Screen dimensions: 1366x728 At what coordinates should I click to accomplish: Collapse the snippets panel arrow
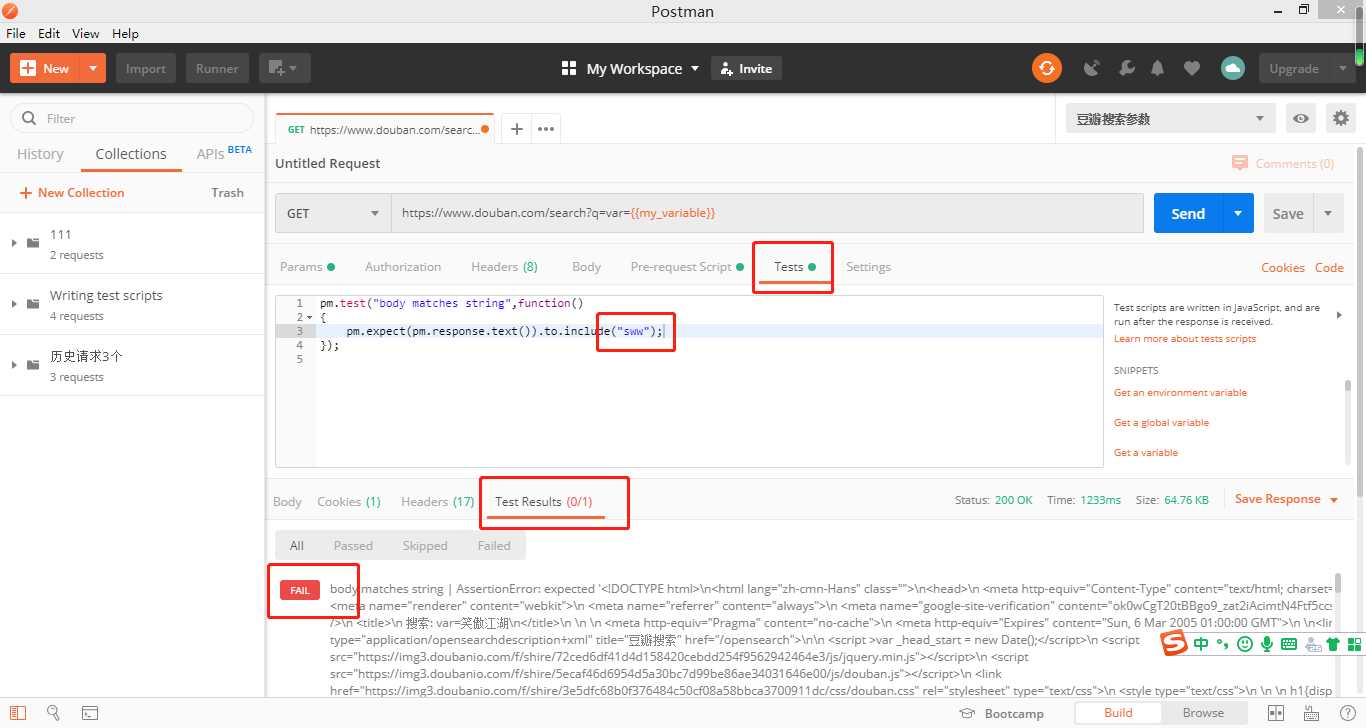point(1339,315)
